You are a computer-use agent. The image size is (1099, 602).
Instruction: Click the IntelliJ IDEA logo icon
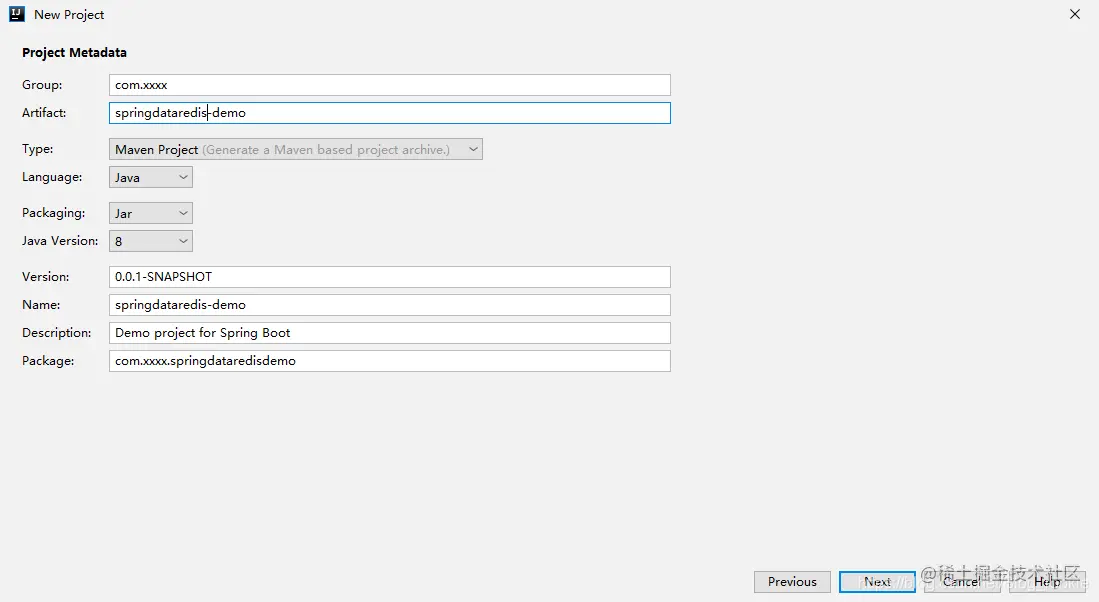(17, 14)
